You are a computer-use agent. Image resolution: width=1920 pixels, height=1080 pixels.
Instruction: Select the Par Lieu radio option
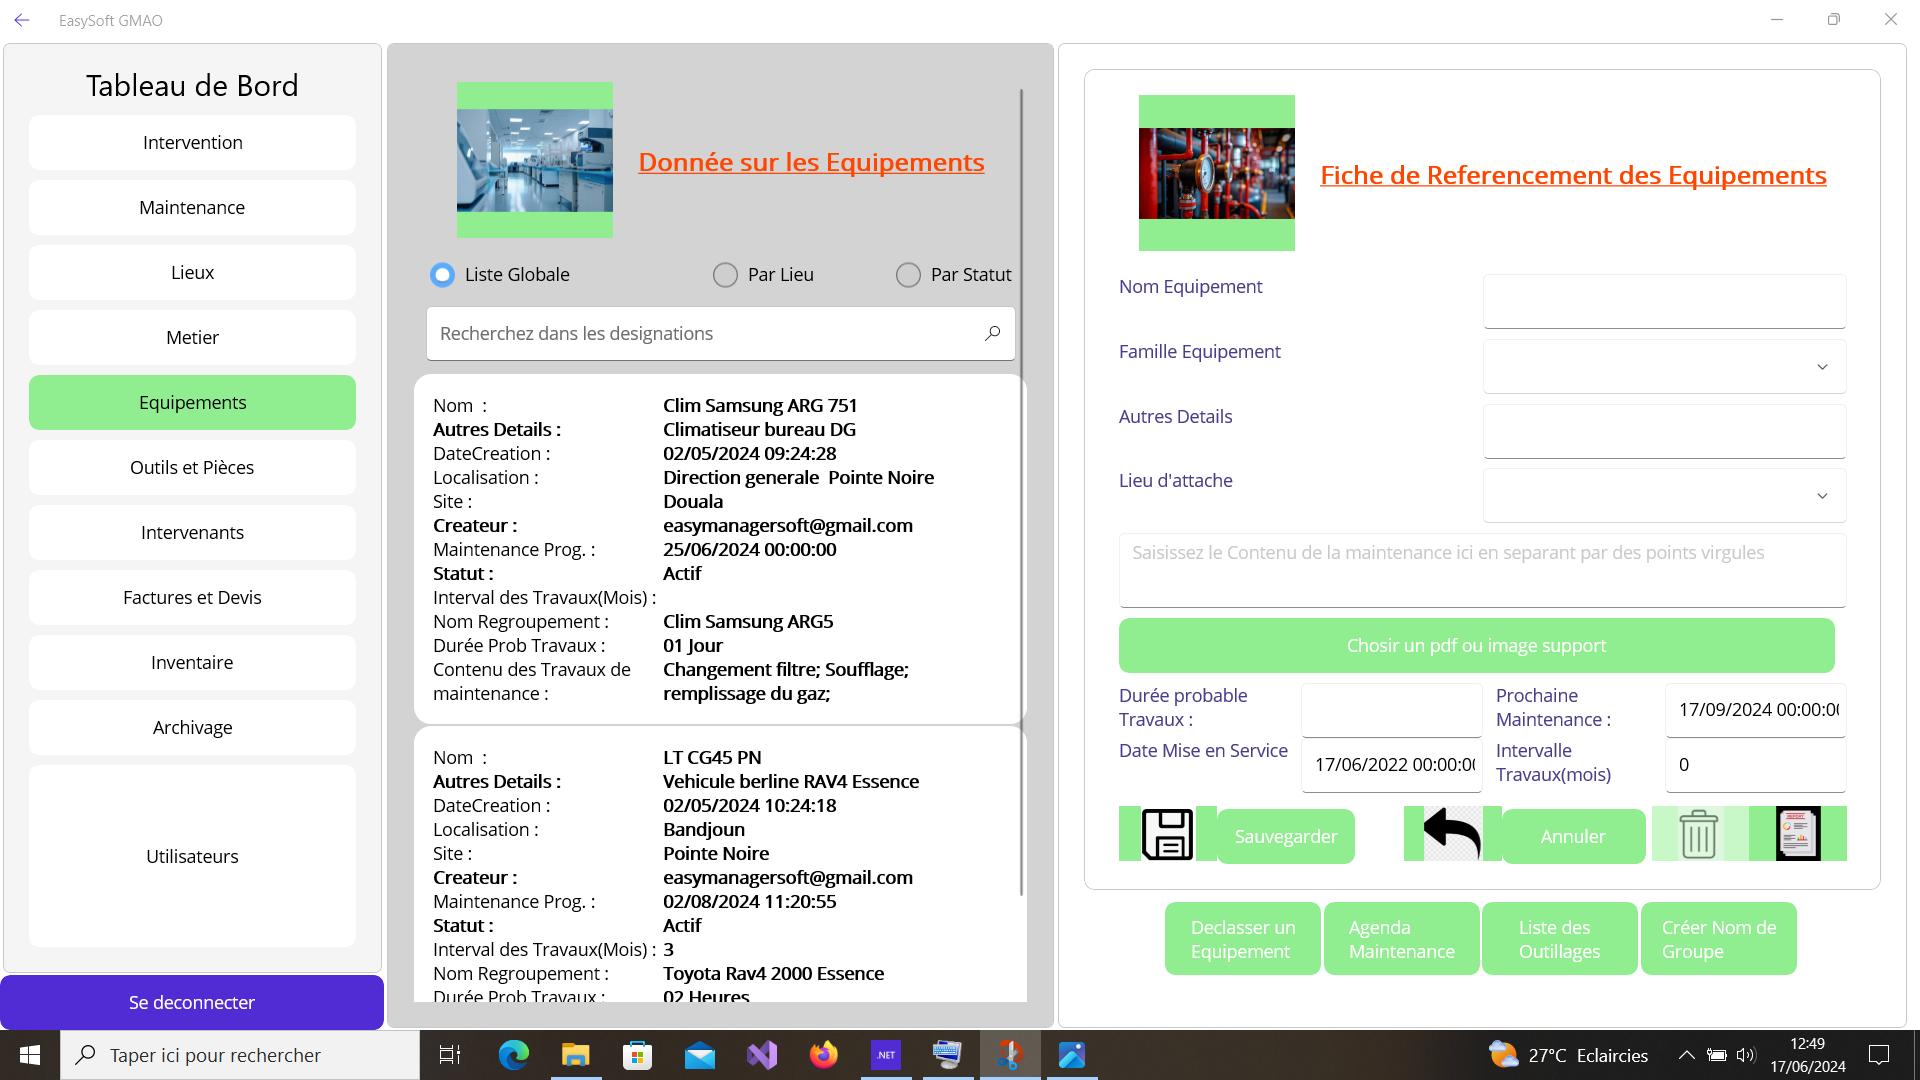pos(725,275)
